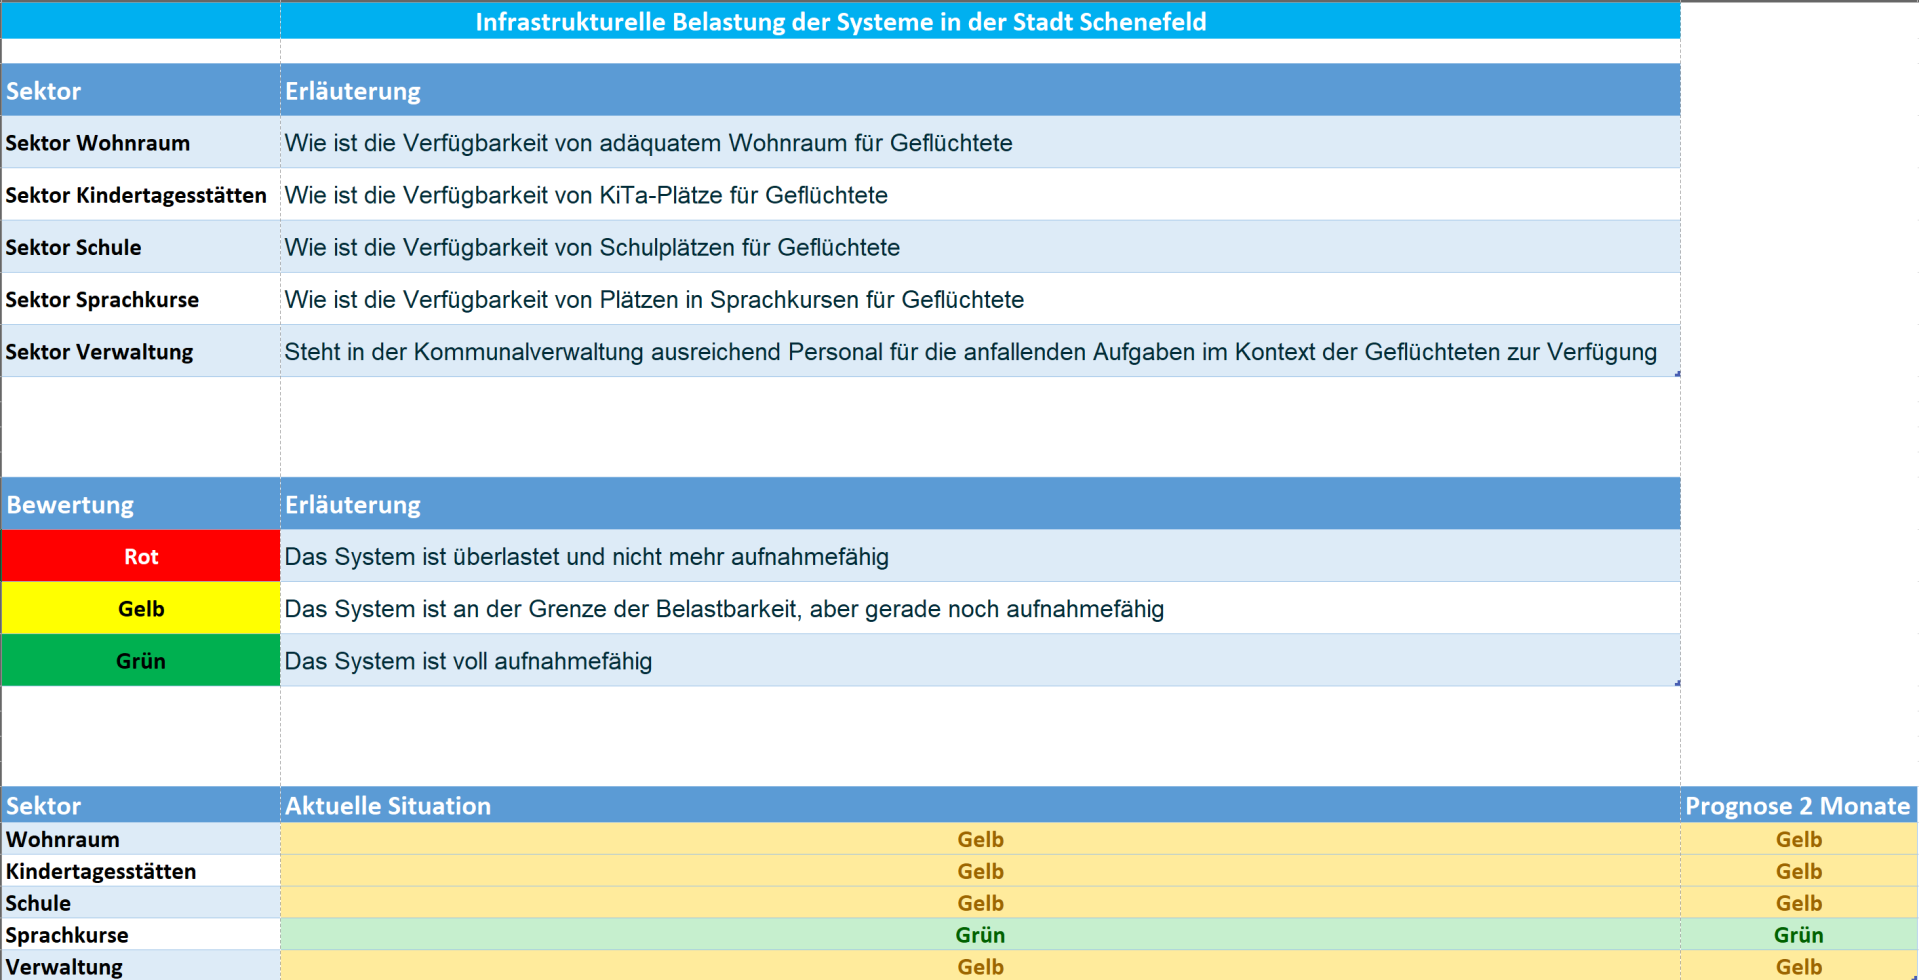Click the 'Aktuelle Situation' column header
Viewport: 1919px width, 980px height.
[x=980, y=805]
